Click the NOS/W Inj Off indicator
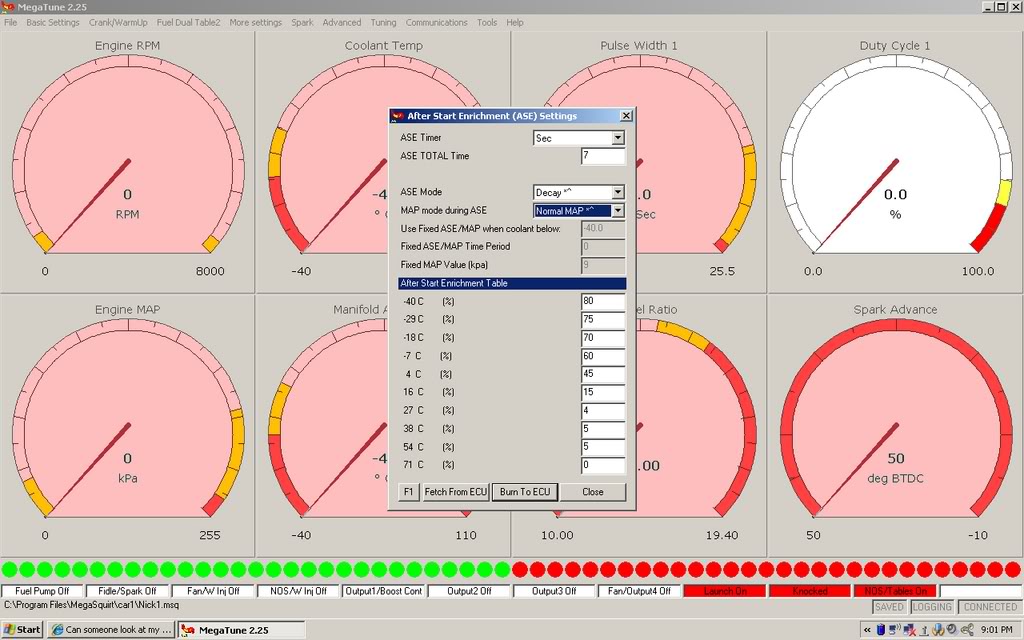The height and width of the screenshot is (640, 1024). tap(298, 591)
